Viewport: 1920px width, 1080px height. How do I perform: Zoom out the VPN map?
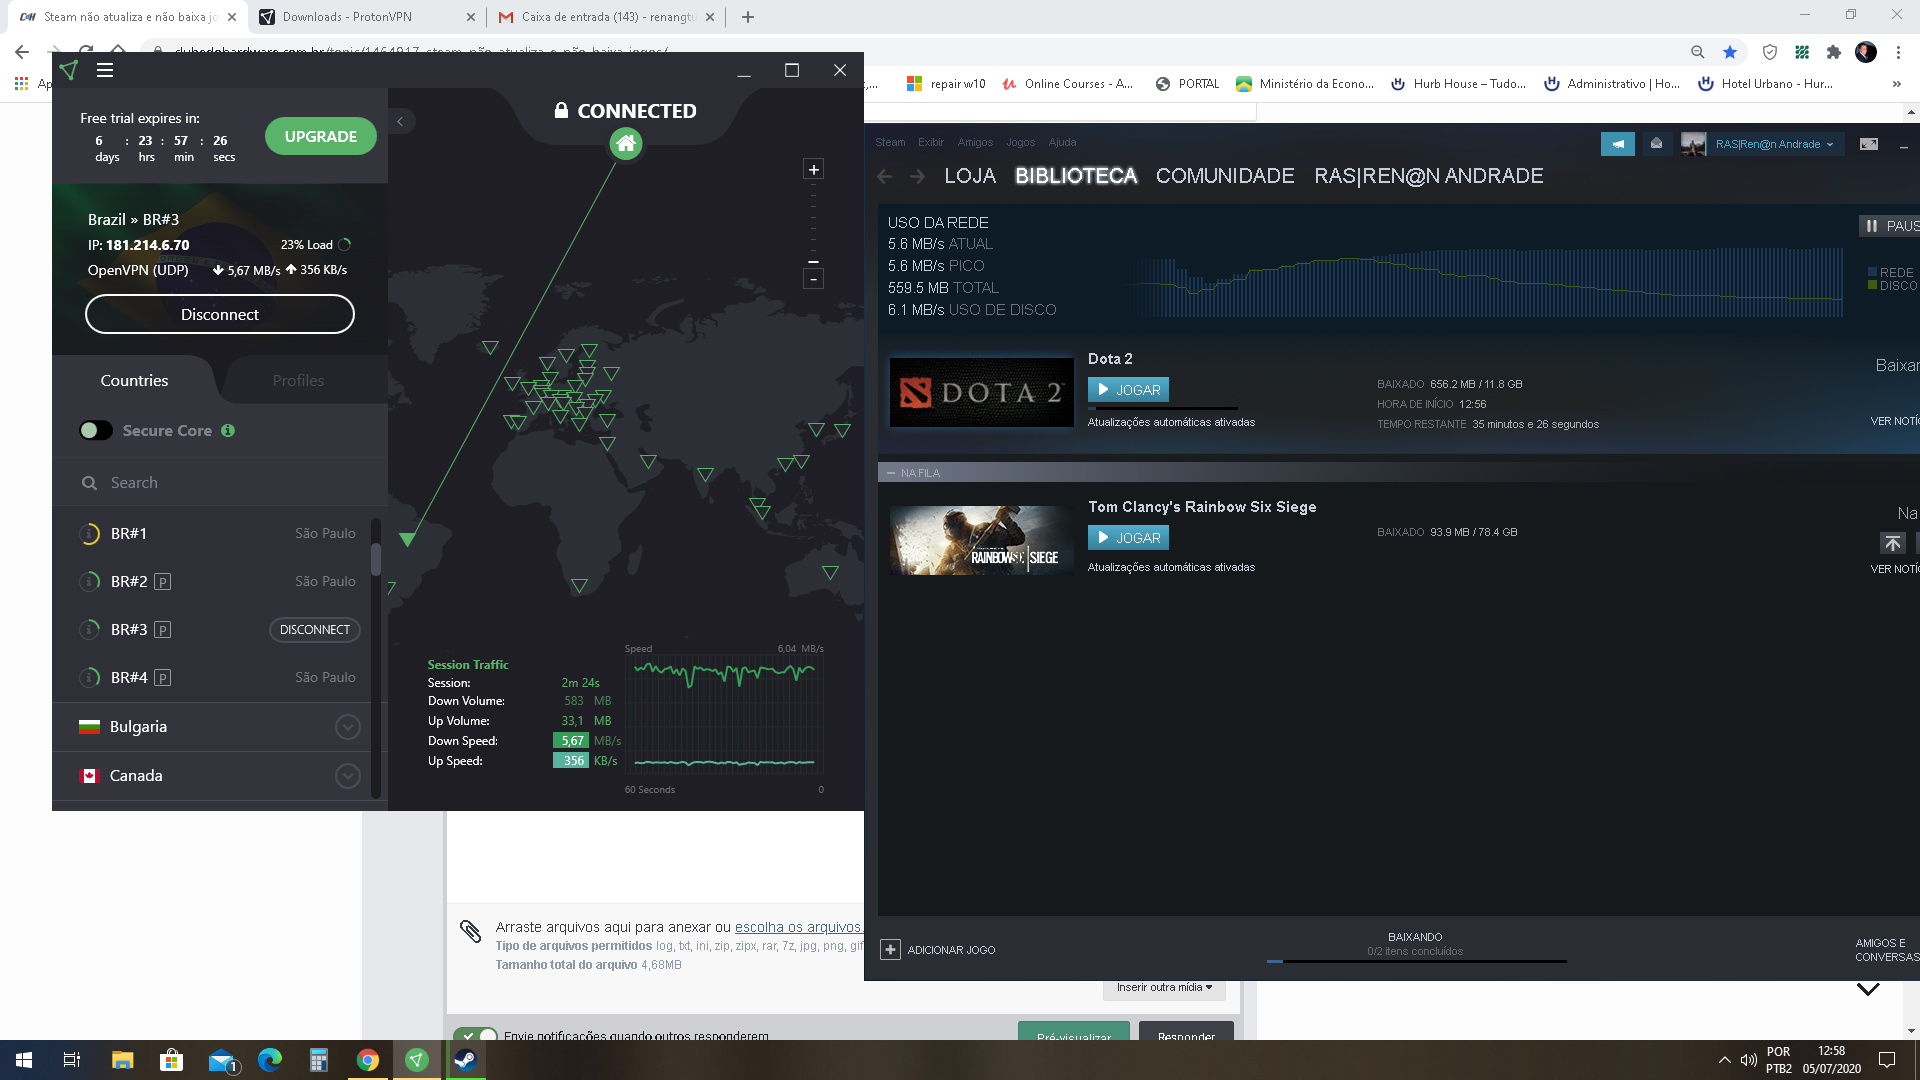814,279
